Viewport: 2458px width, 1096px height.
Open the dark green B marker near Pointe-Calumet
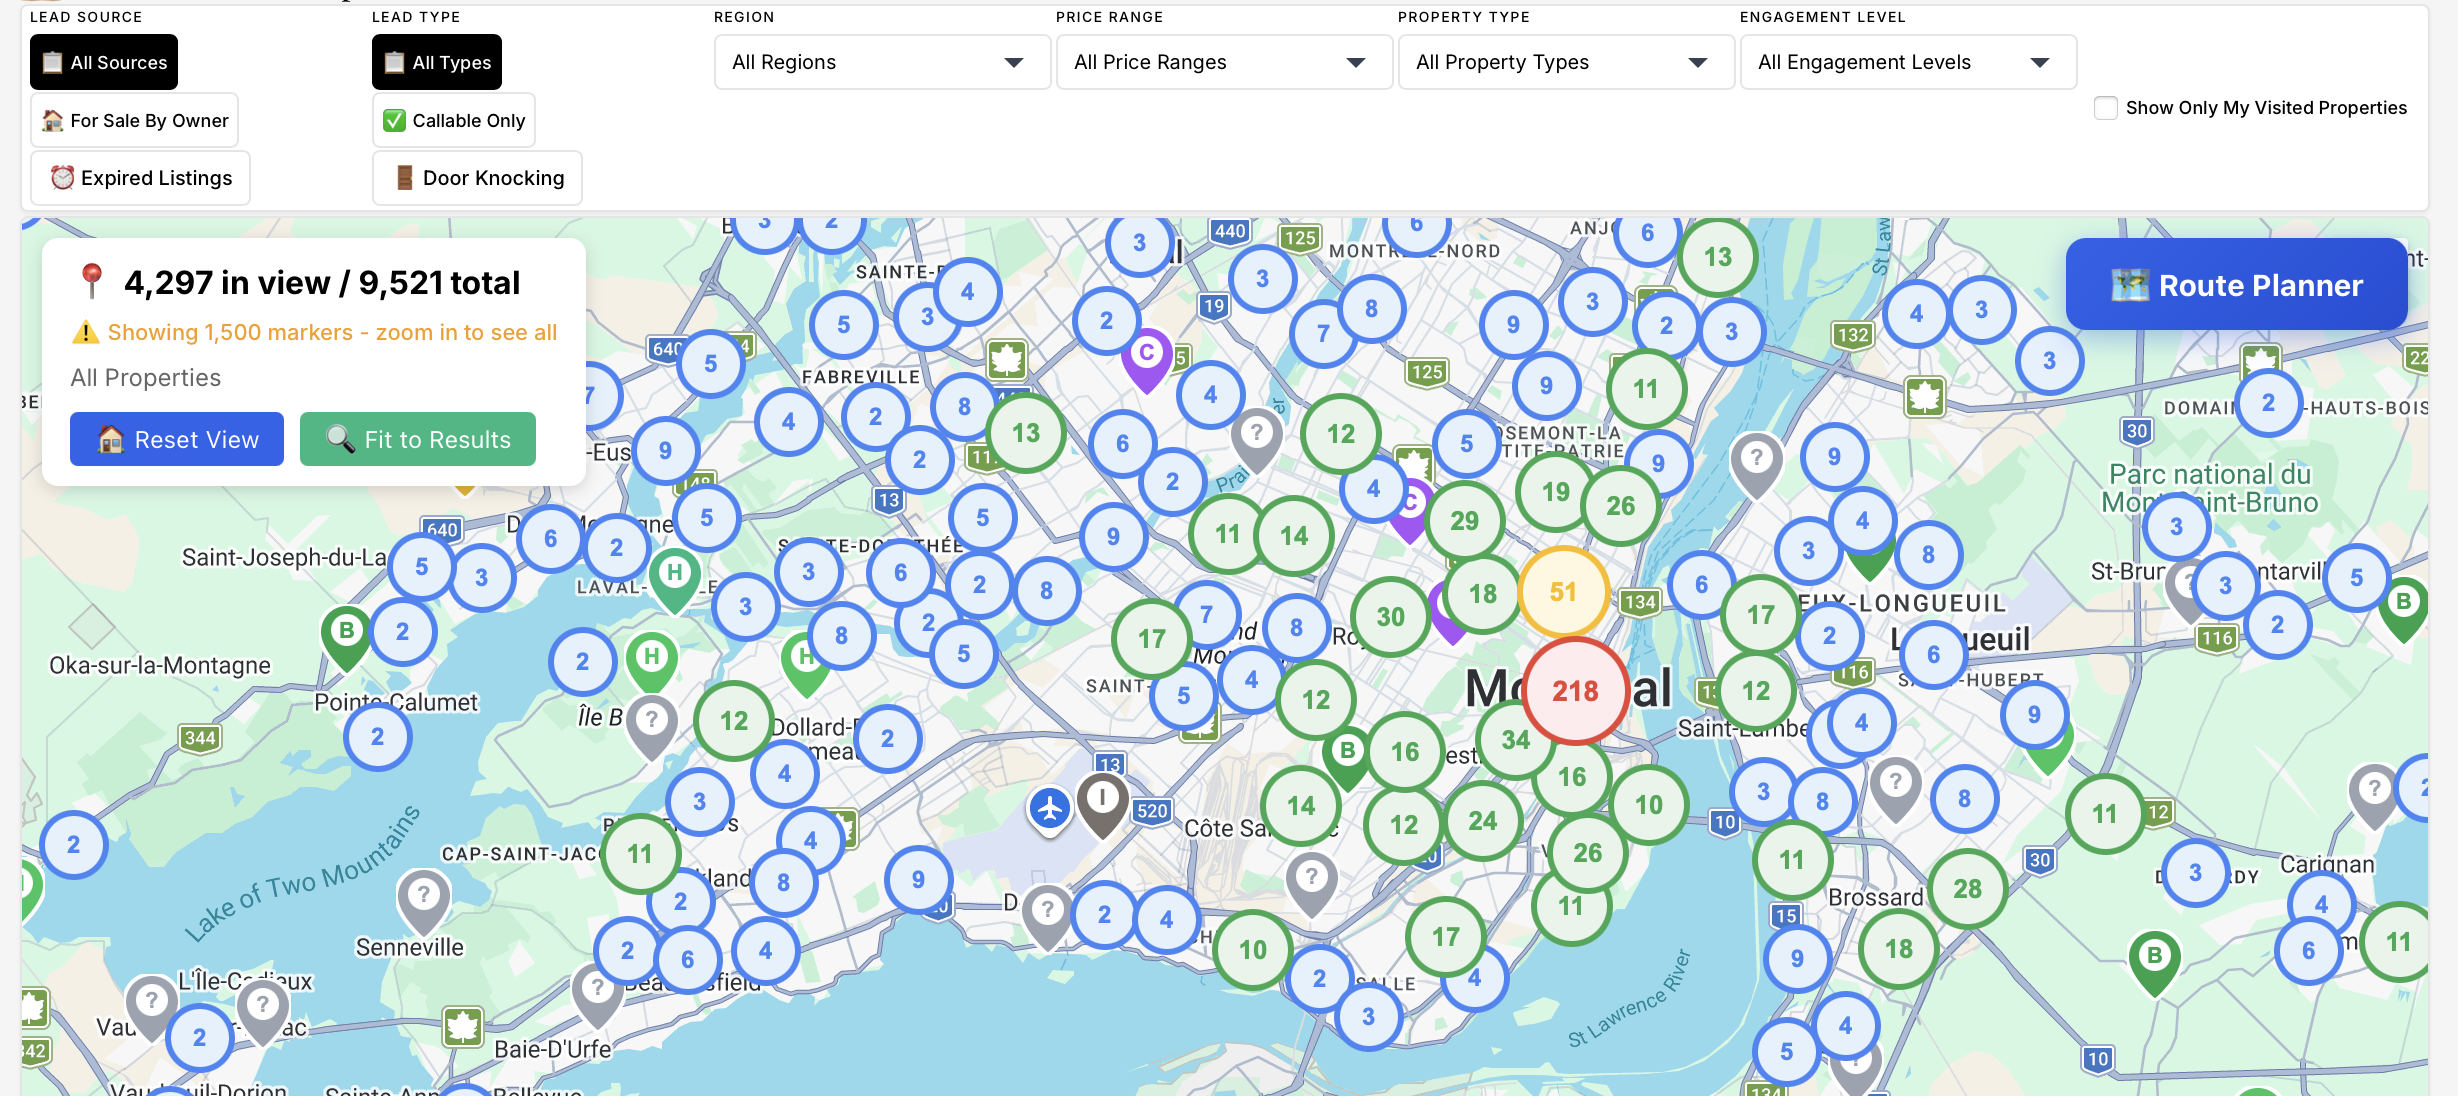point(346,628)
